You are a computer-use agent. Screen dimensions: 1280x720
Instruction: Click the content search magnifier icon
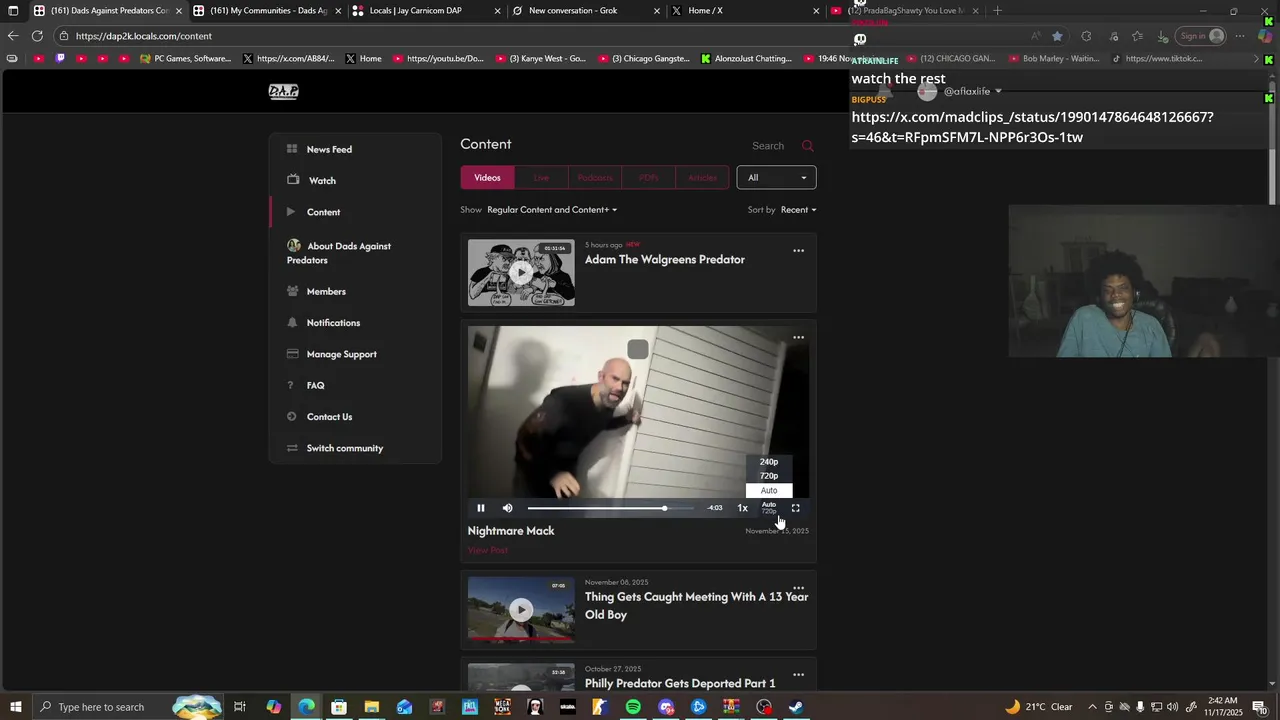[808, 146]
